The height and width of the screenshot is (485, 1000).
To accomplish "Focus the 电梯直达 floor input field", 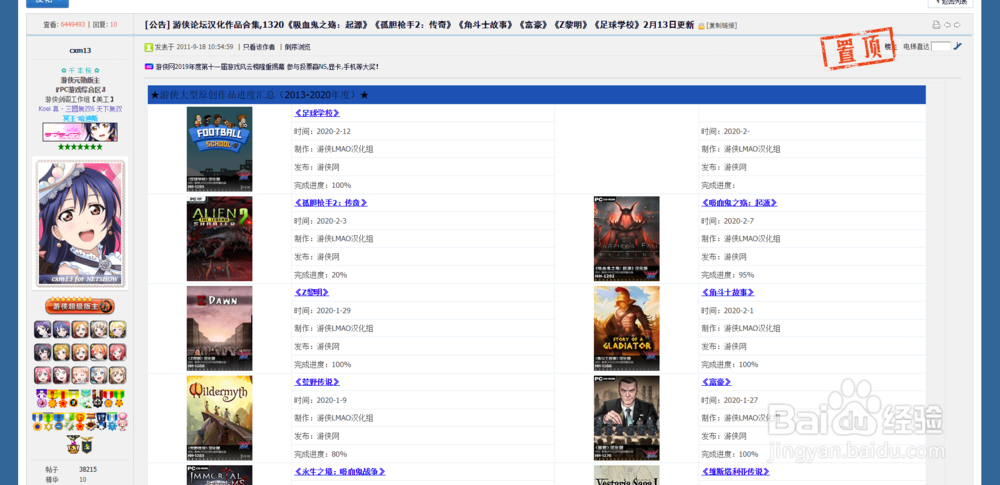I will pos(941,47).
